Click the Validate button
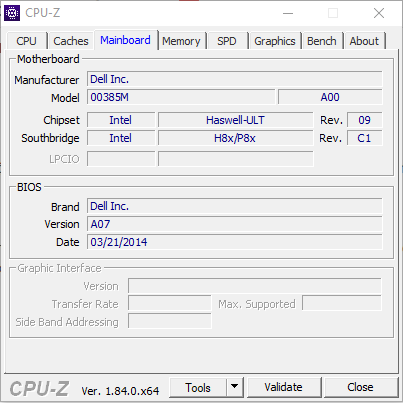 click(284, 387)
